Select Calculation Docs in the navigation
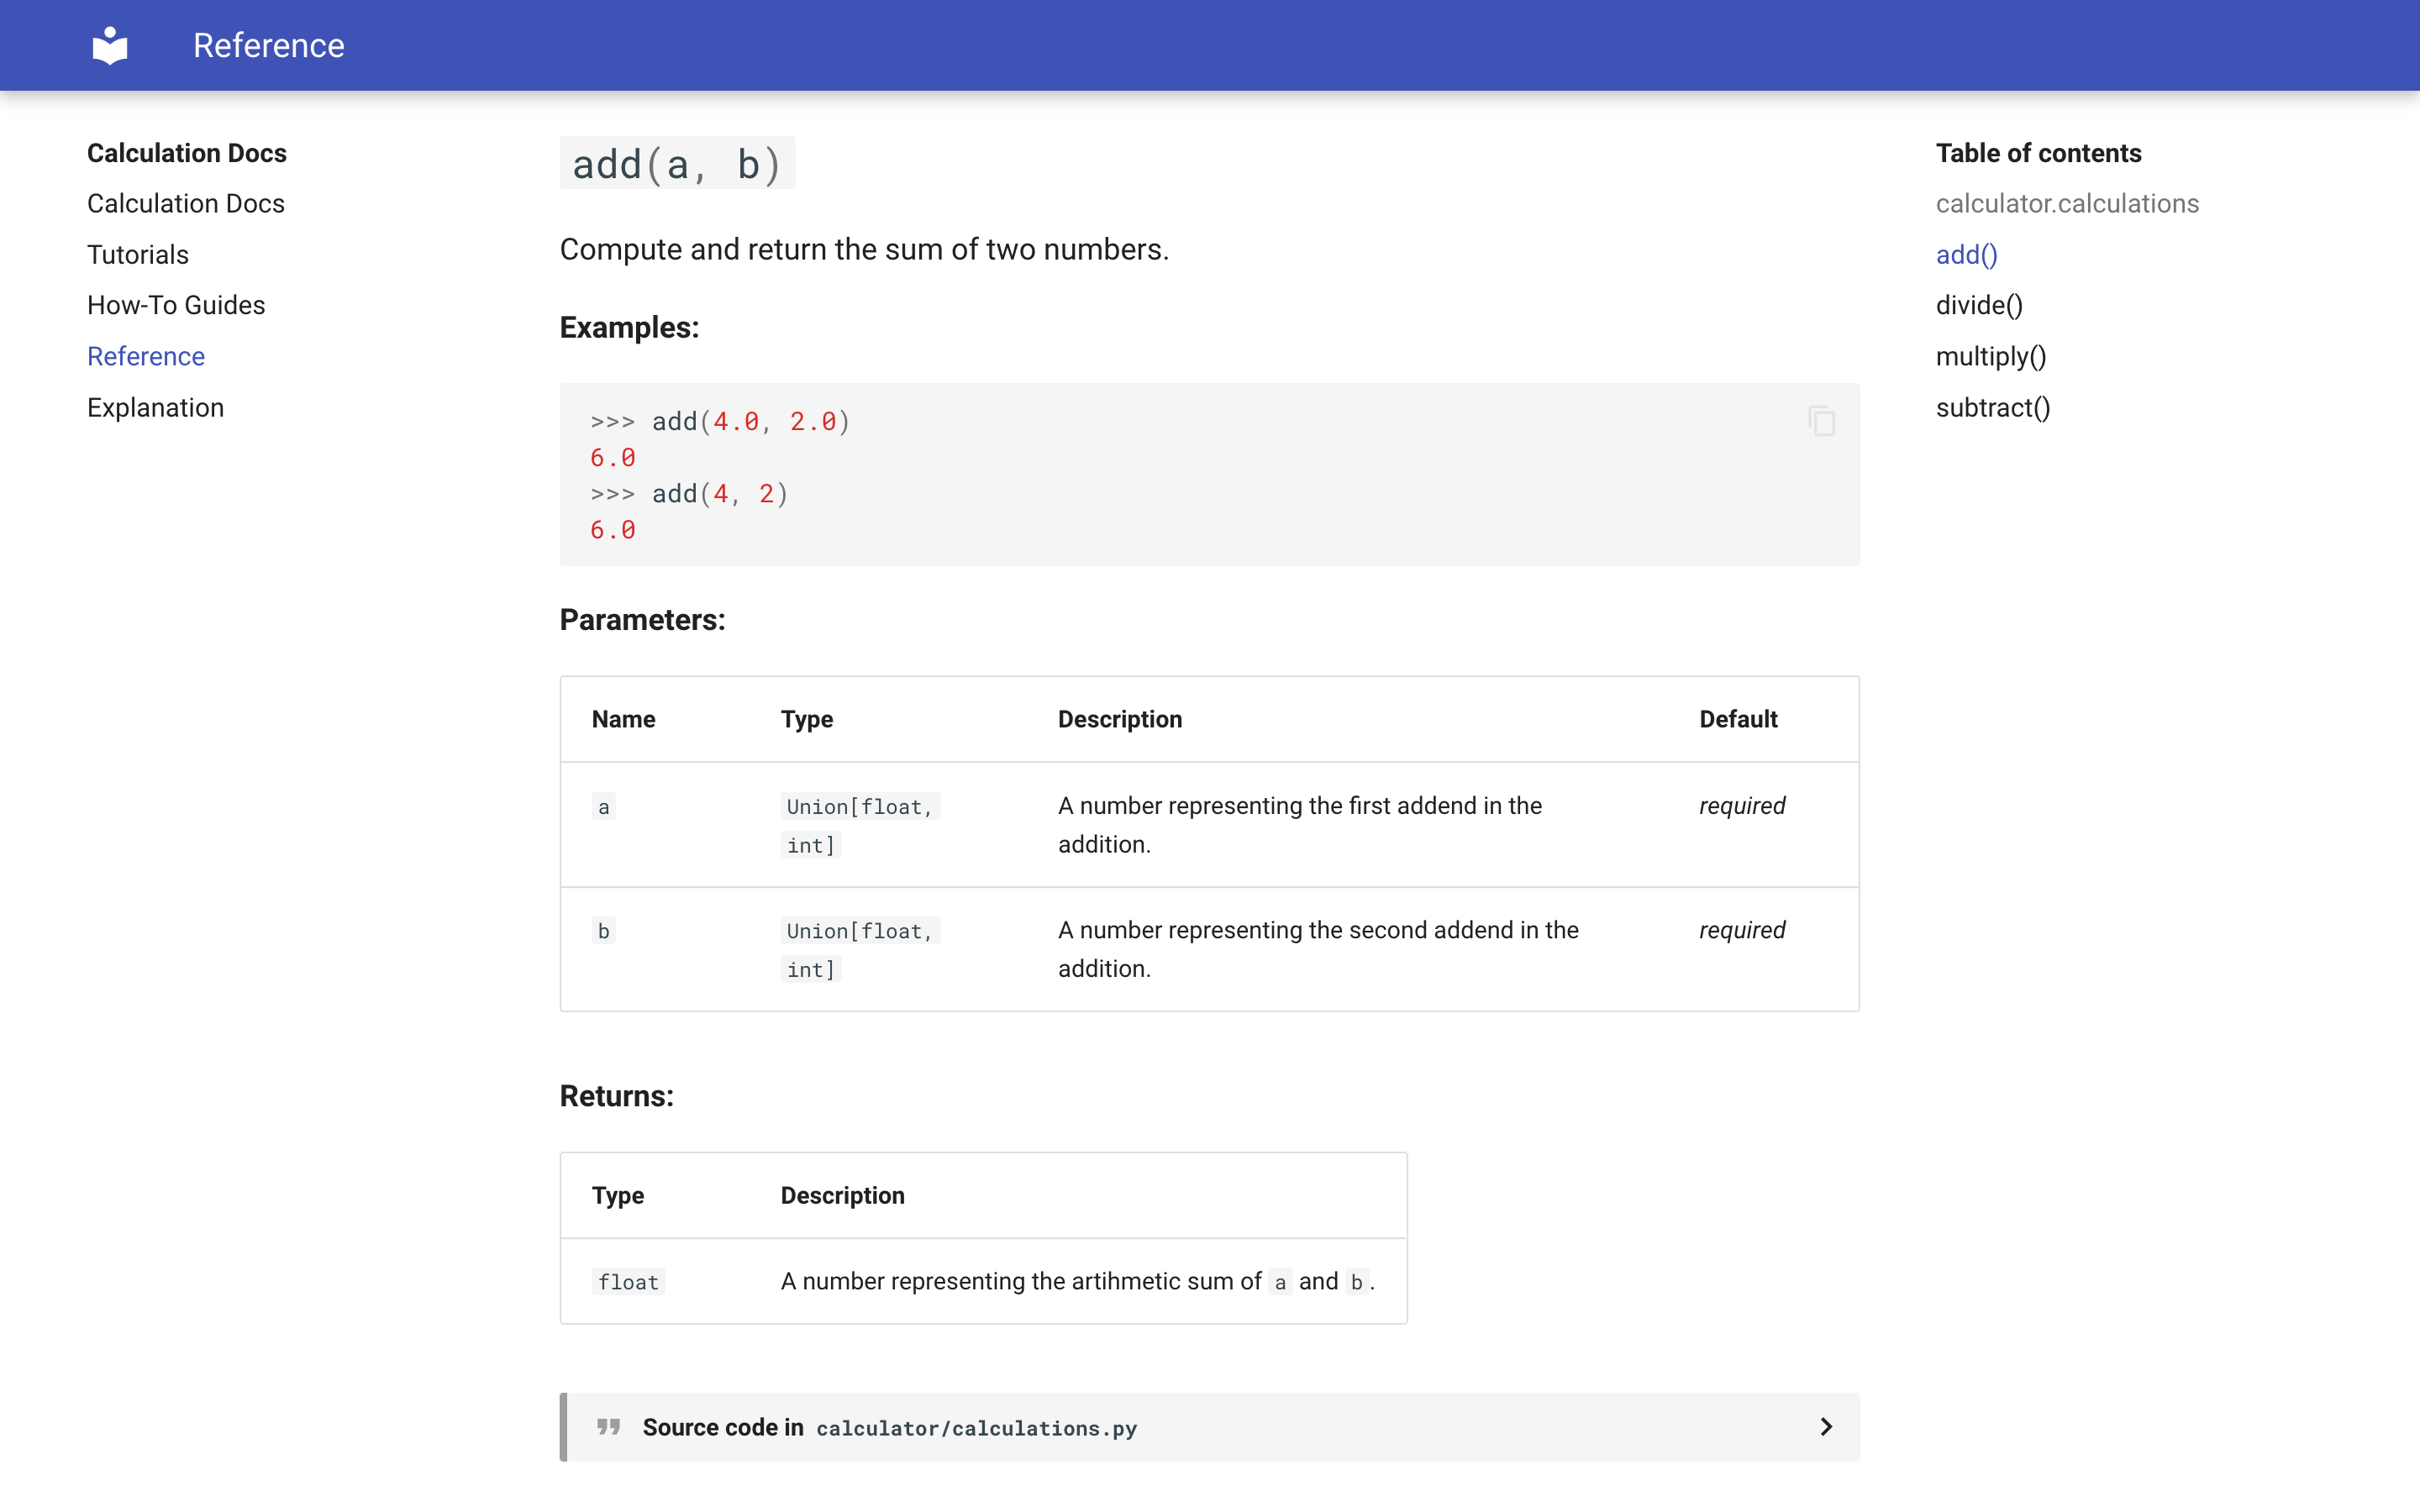 click(186, 203)
